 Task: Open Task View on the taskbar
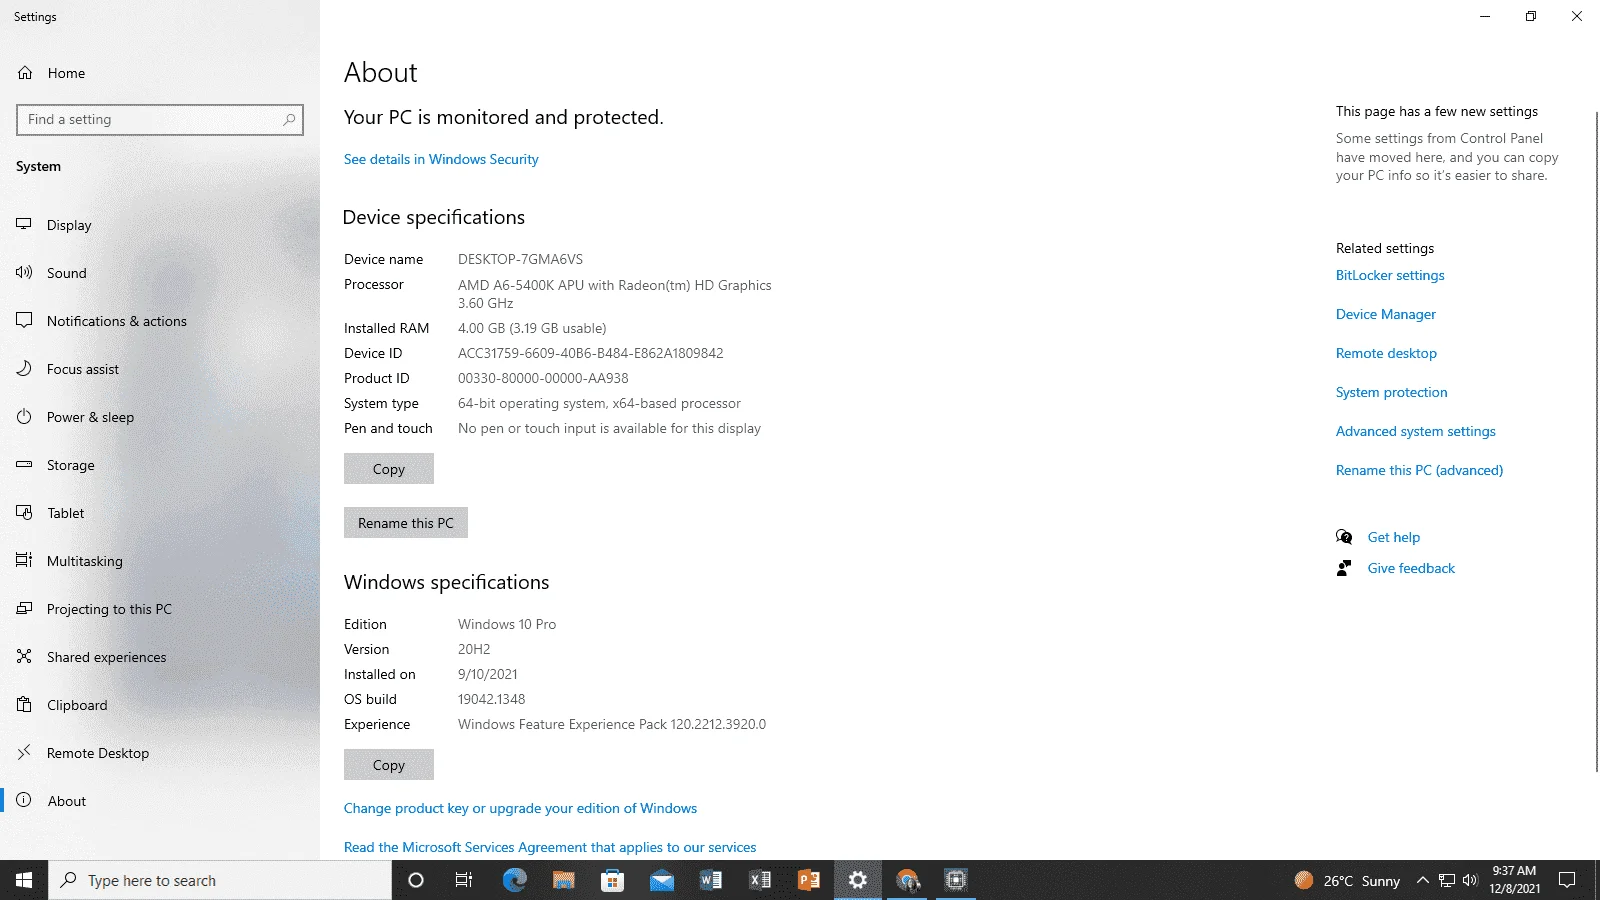tap(464, 880)
